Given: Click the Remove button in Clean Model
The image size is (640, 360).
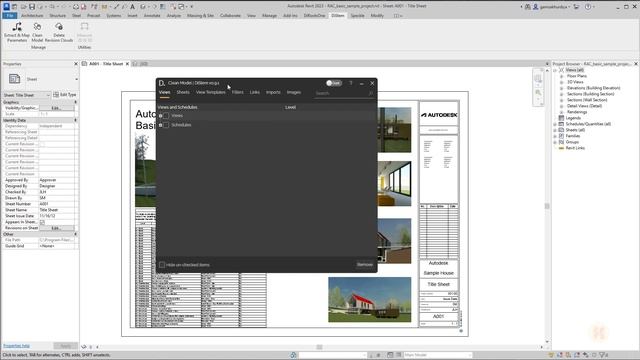Looking at the screenshot, I should 364,264.
